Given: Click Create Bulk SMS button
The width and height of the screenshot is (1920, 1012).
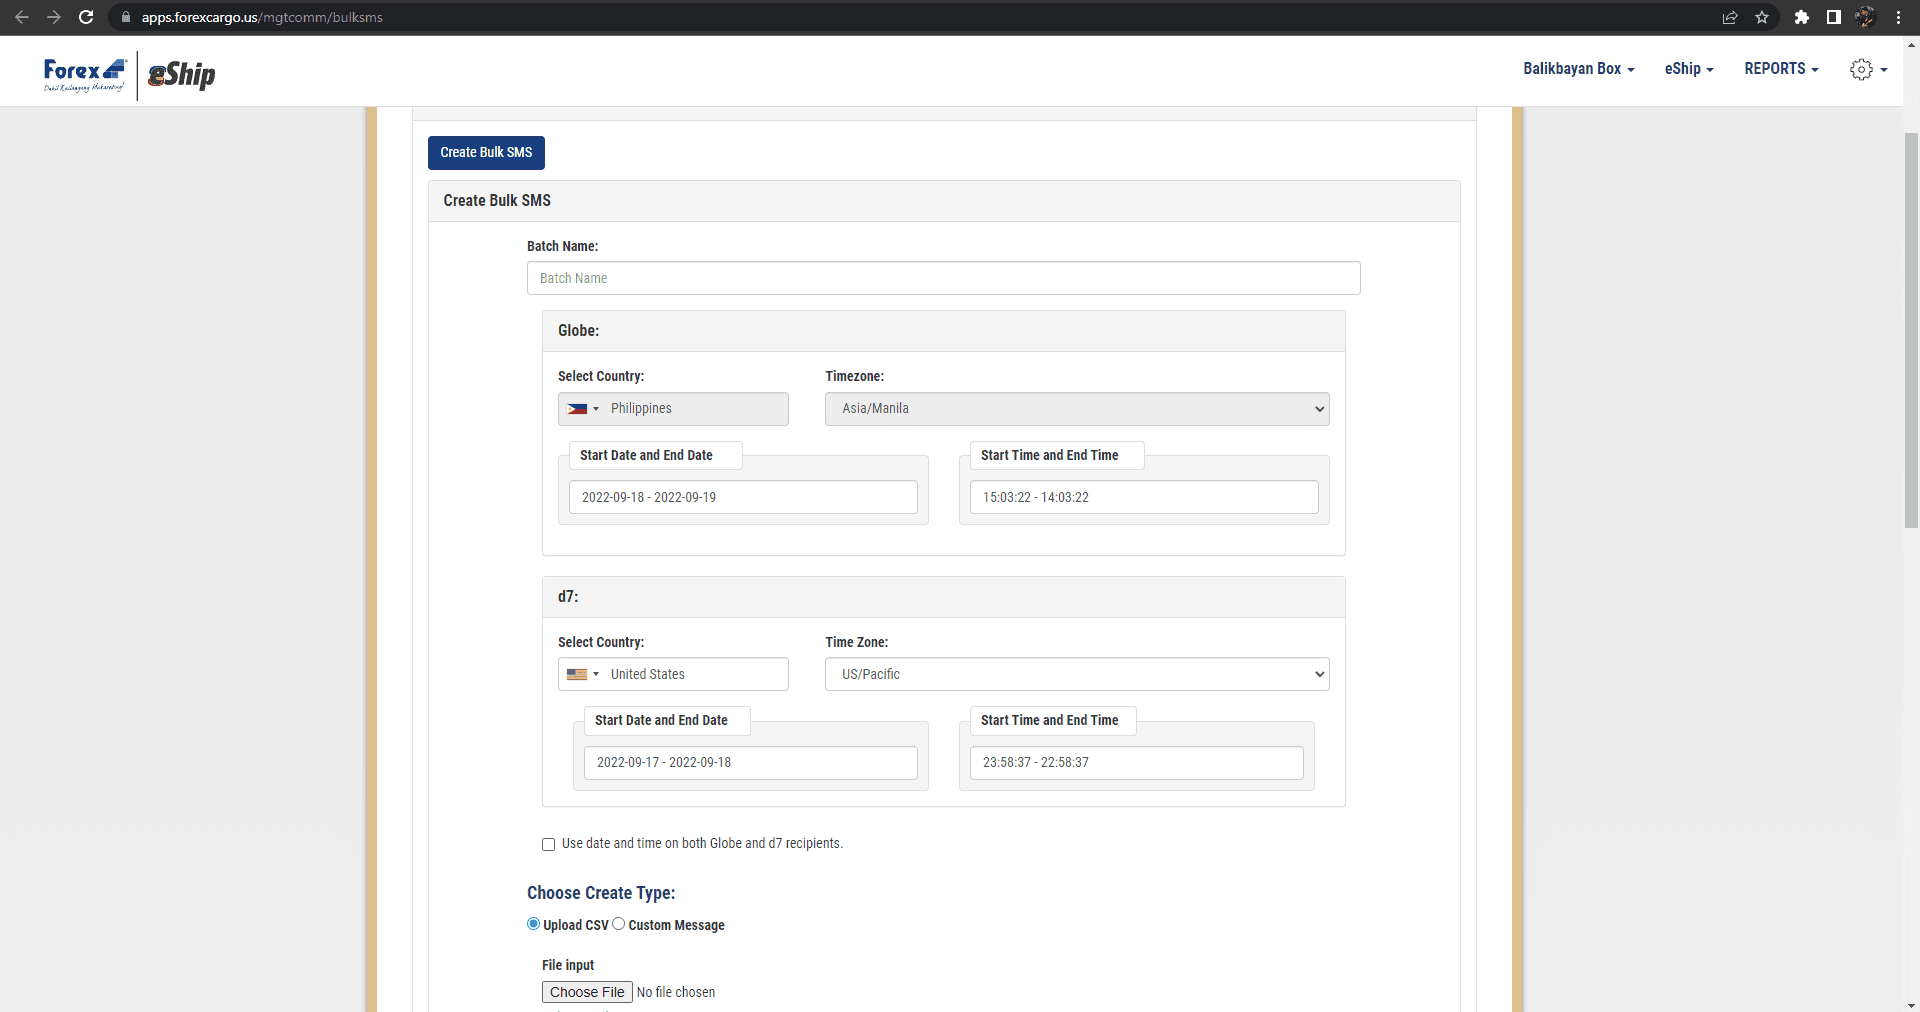Looking at the screenshot, I should click(486, 153).
